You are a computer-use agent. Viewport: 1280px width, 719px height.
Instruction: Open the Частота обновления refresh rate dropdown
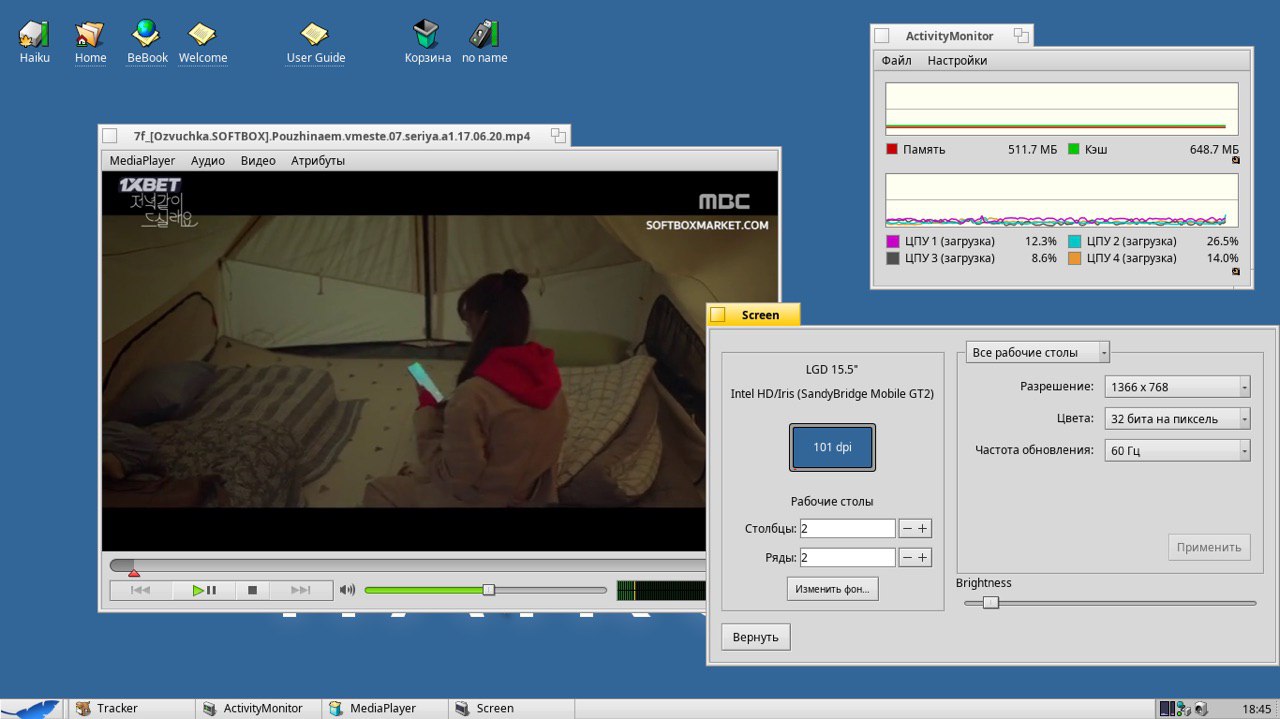click(x=1177, y=451)
